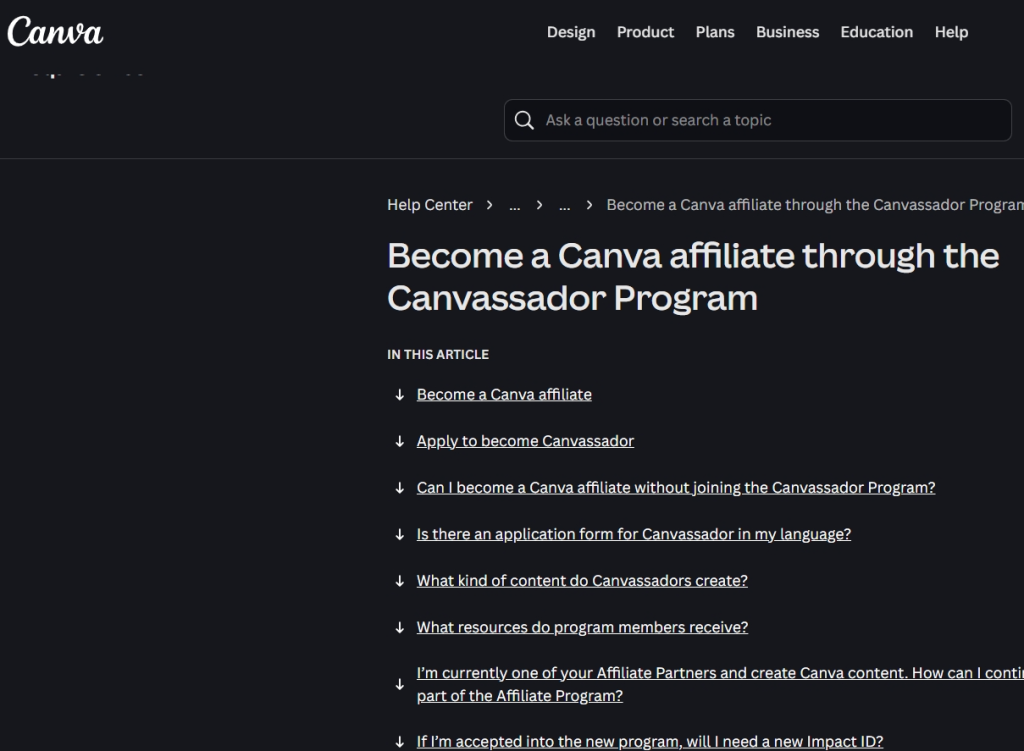1024x751 pixels.
Task: Click arrow icon beside Become a Canva affiliate
Action: tap(400, 395)
